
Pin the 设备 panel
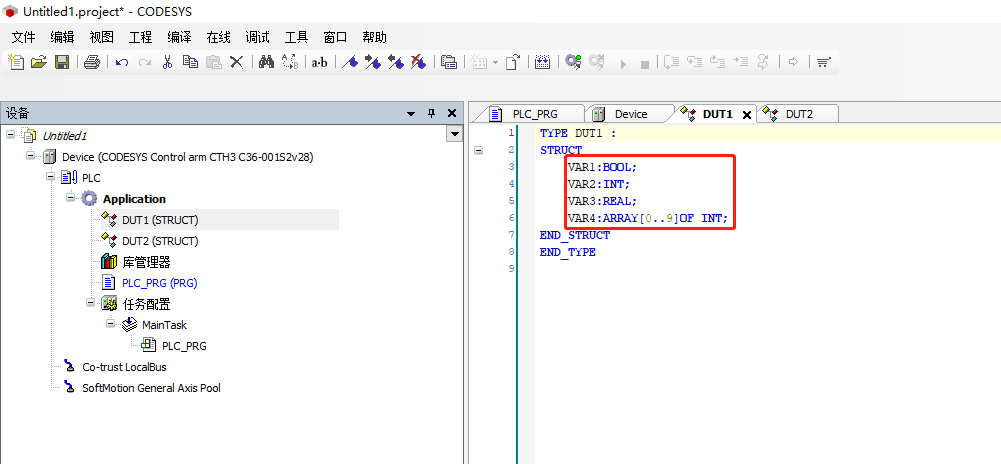click(432, 114)
